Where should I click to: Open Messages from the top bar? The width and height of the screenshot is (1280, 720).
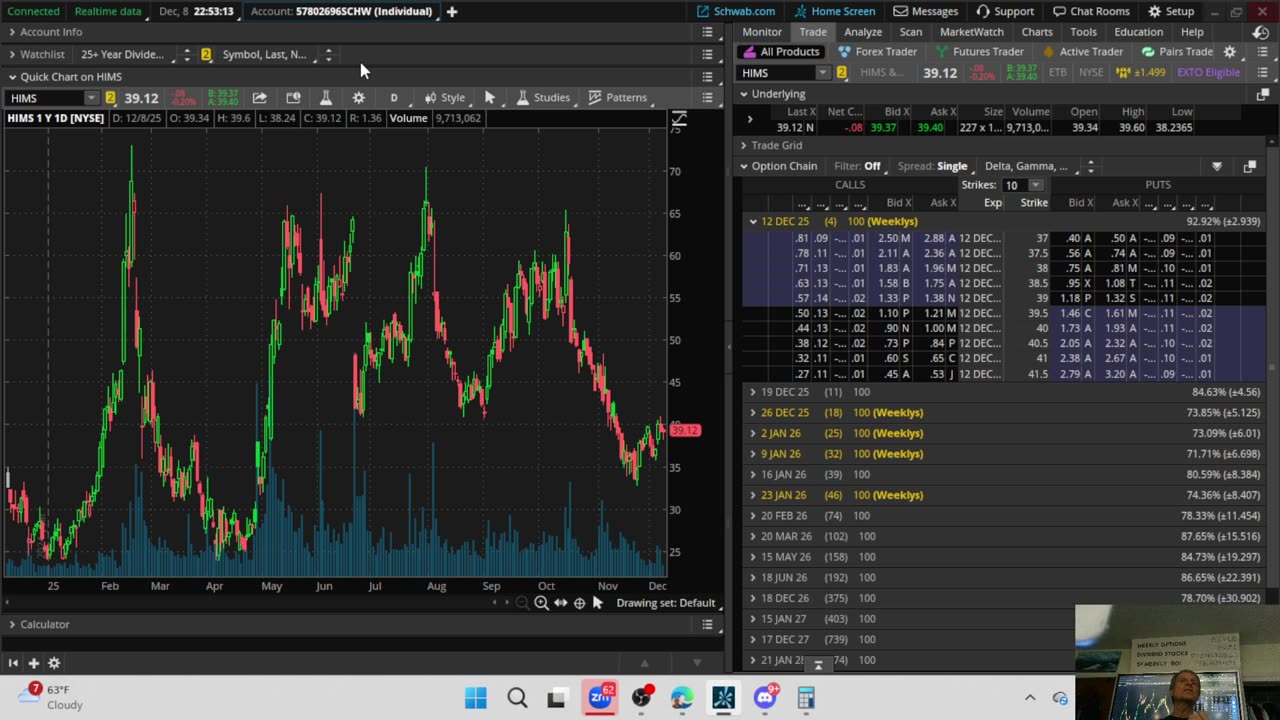coord(926,11)
